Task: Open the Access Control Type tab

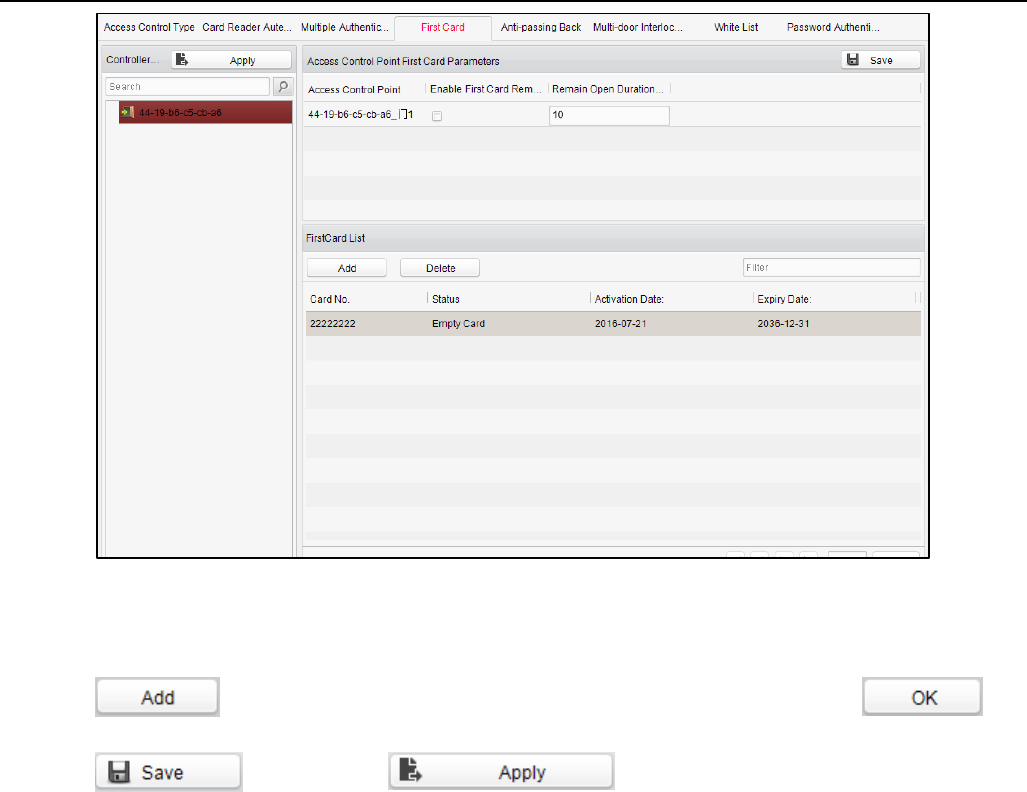Action: pyautogui.click(x=149, y=28)
